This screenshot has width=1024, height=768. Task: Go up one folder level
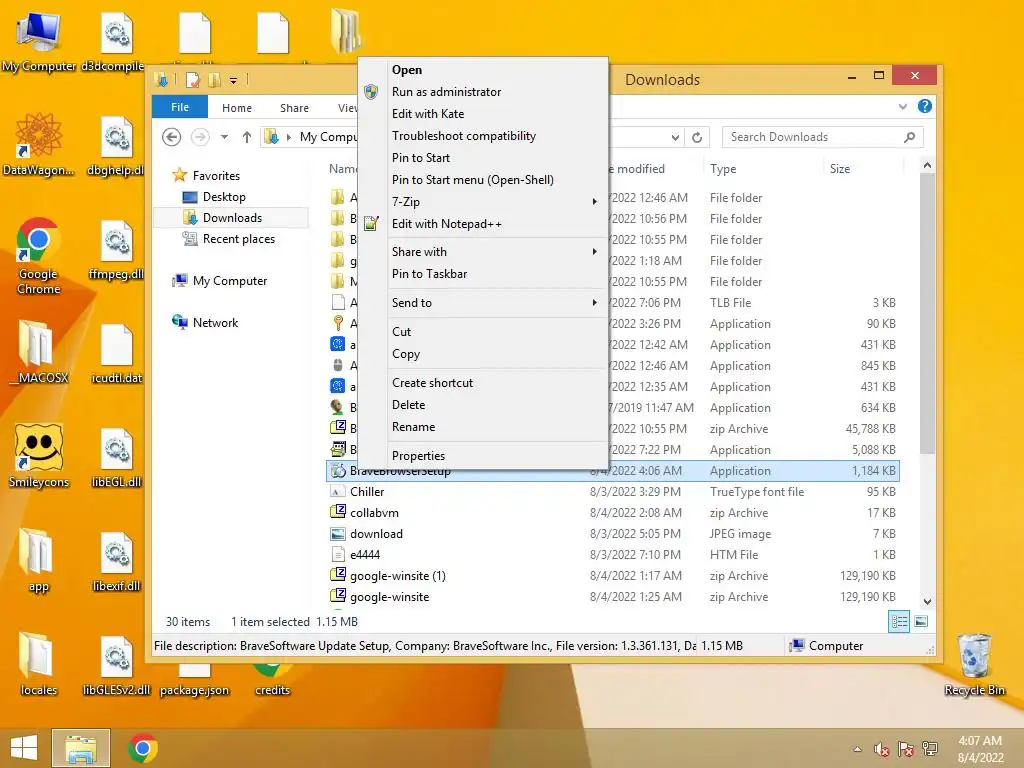click(x=247, y=137)
